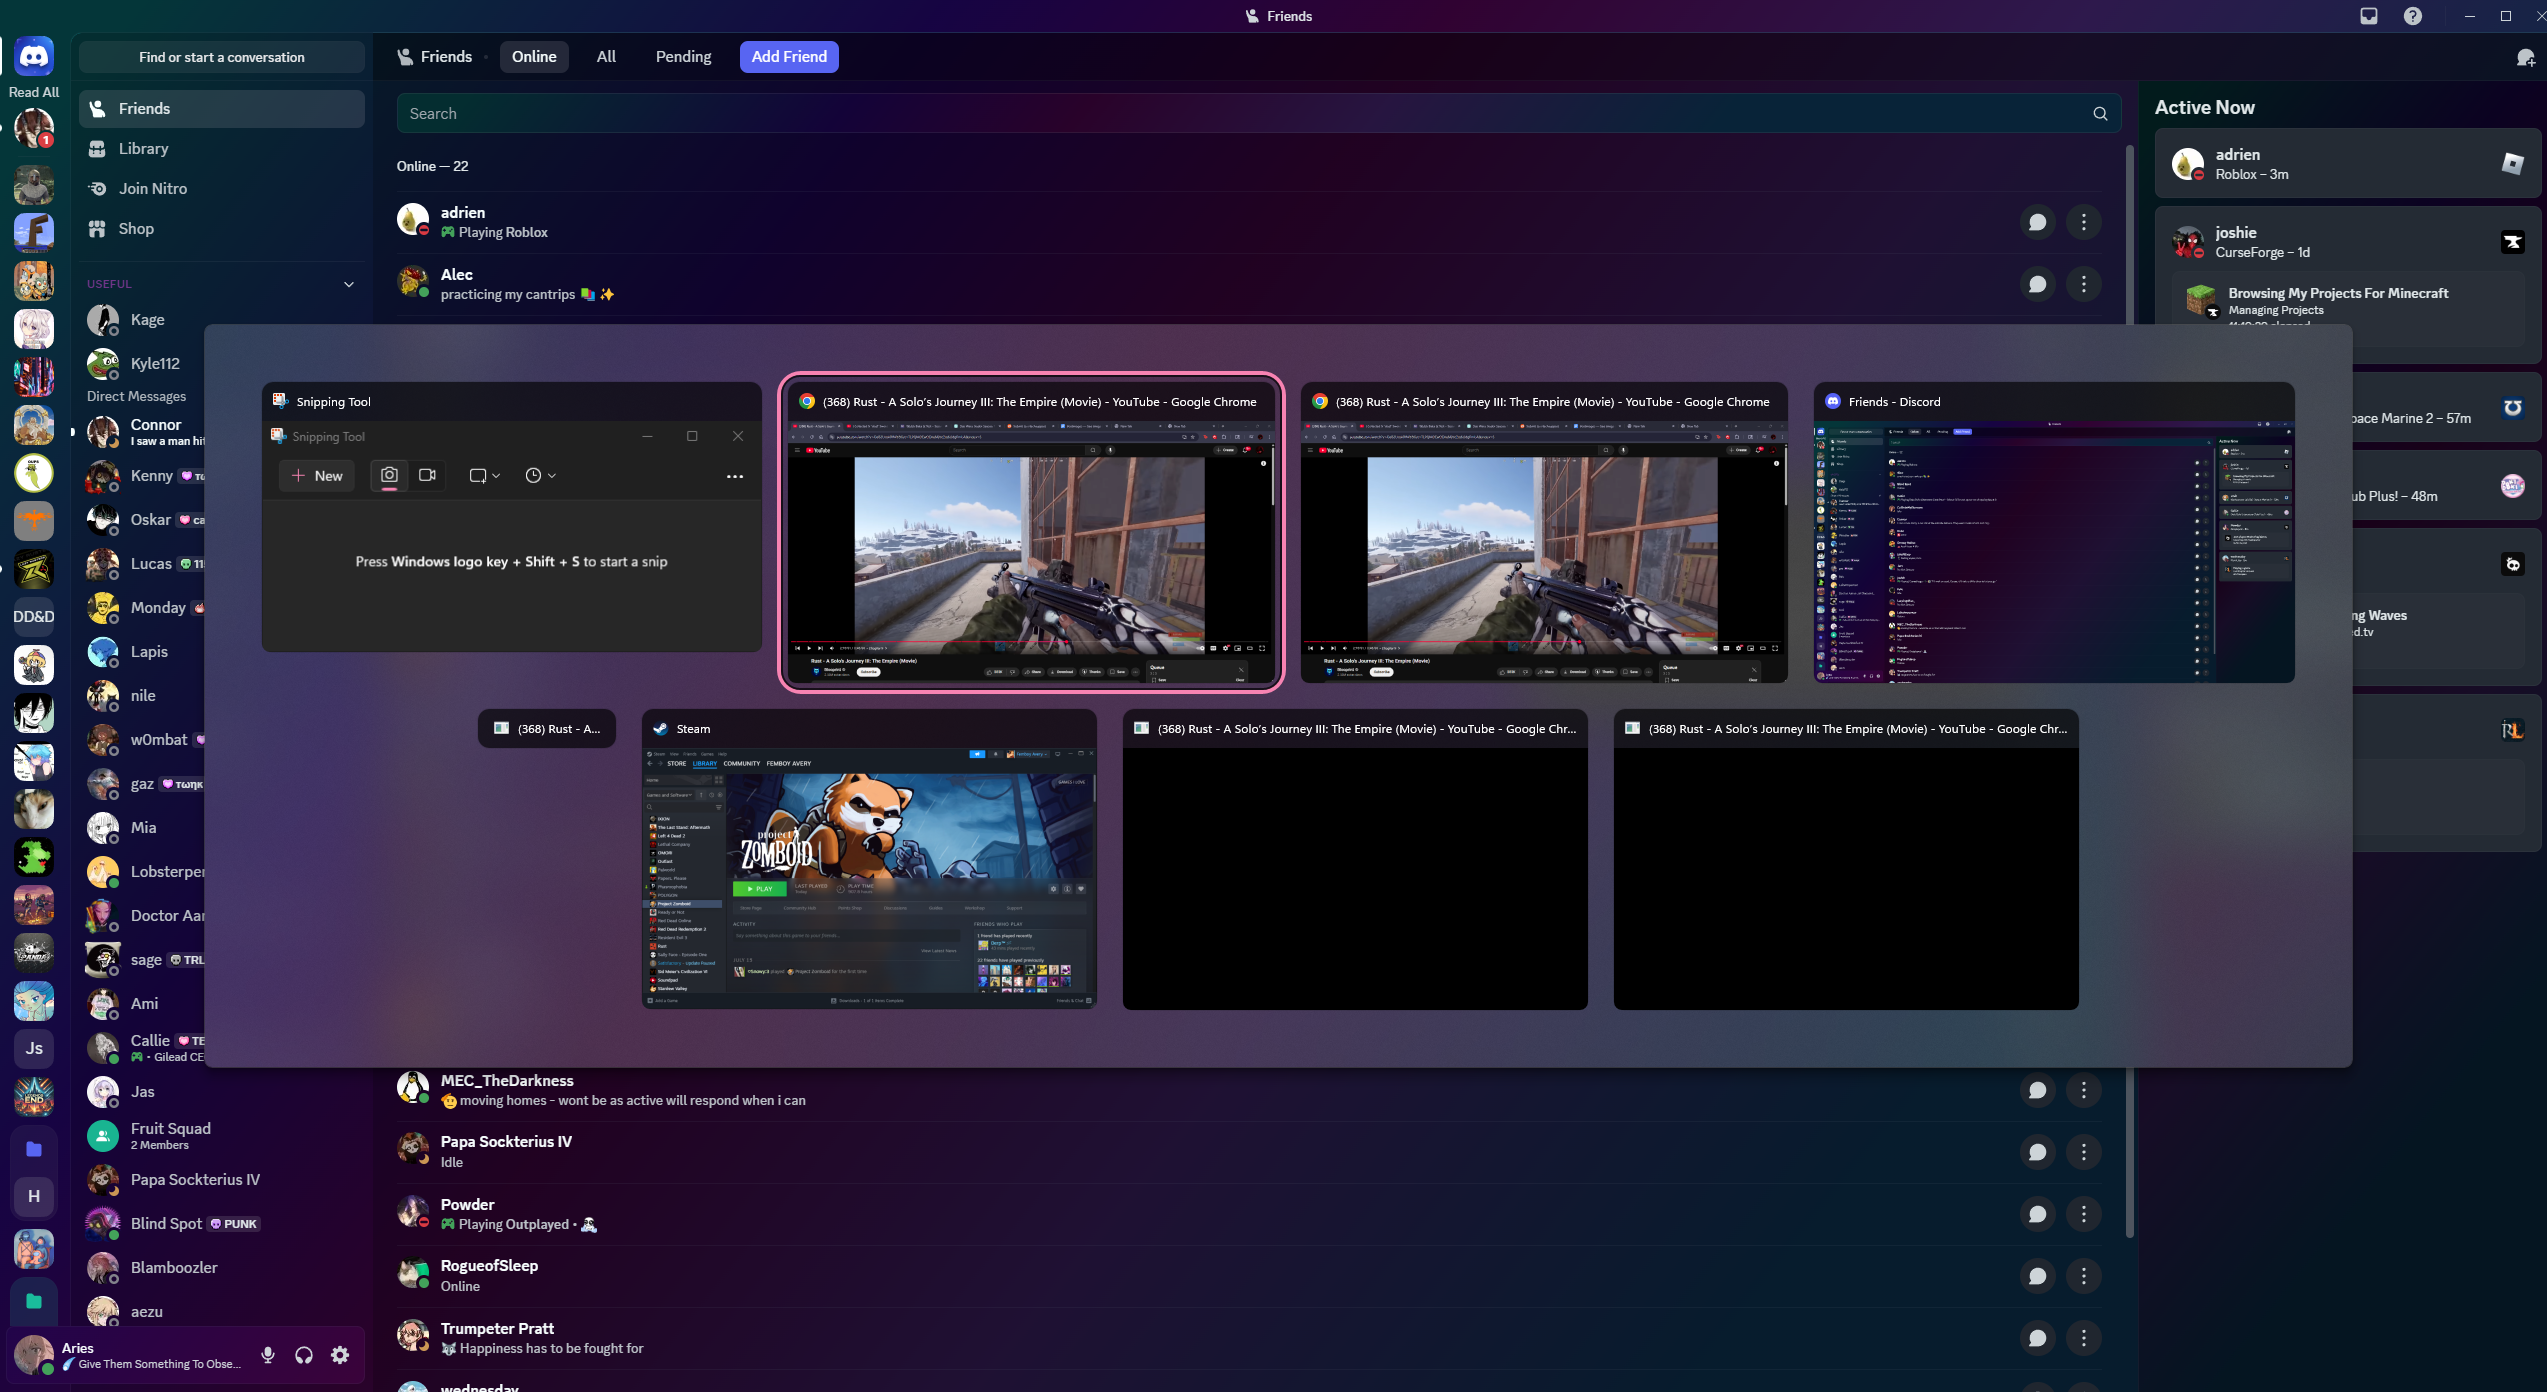Switch to Online friends tab

click(534, 57)
